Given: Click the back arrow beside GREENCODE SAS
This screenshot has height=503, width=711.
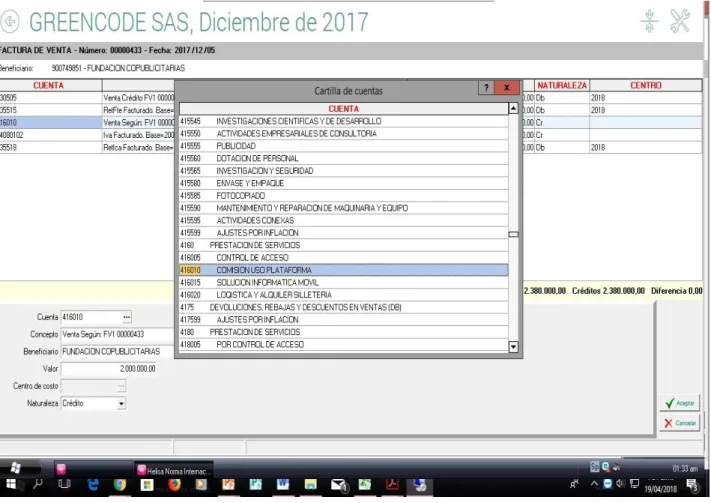Looking at the screenshot, I should (x=10, y=21).
